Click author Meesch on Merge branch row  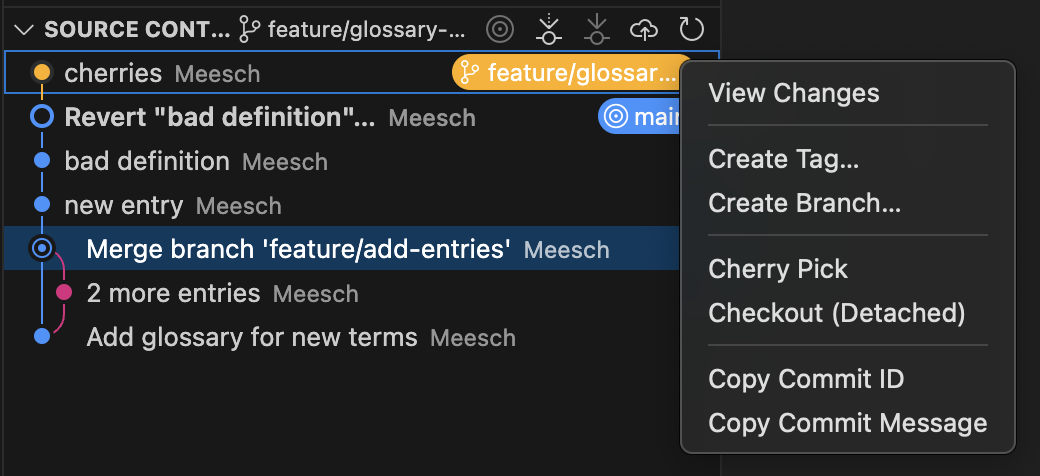[566, 250]
